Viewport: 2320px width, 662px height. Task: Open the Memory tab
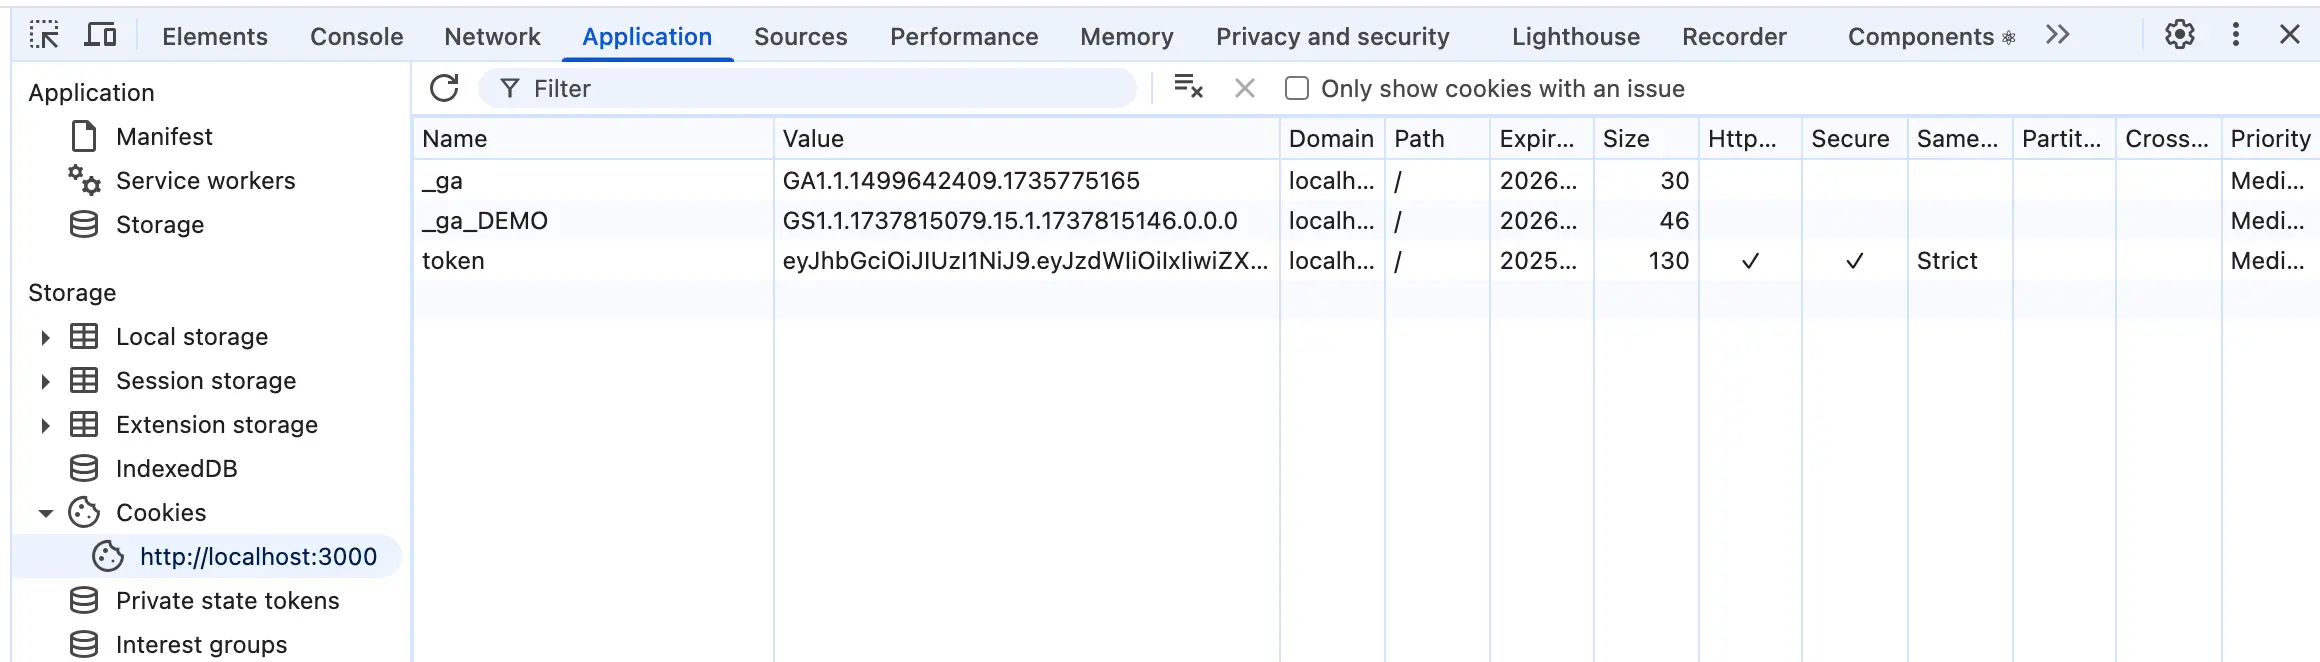(x=1127, y=37)
